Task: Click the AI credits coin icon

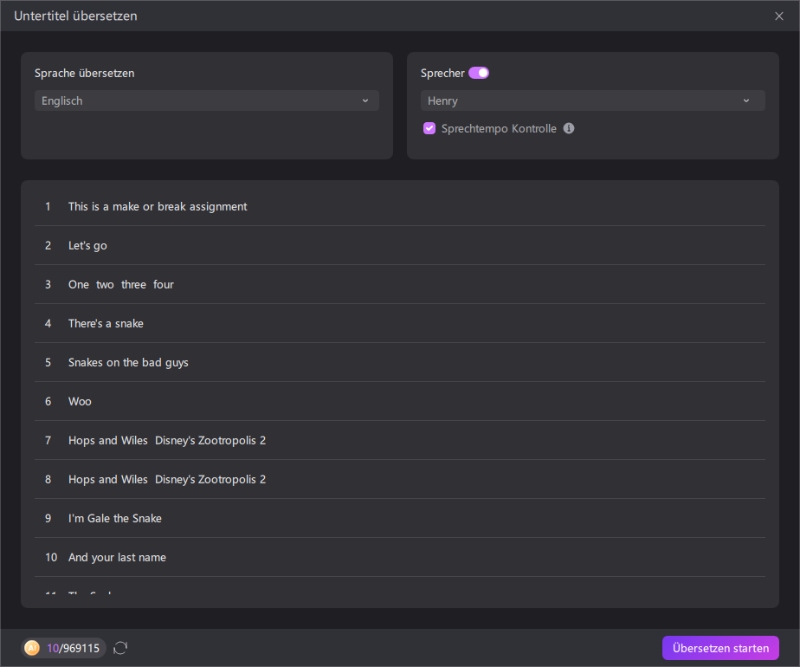Action: [32, 648]
